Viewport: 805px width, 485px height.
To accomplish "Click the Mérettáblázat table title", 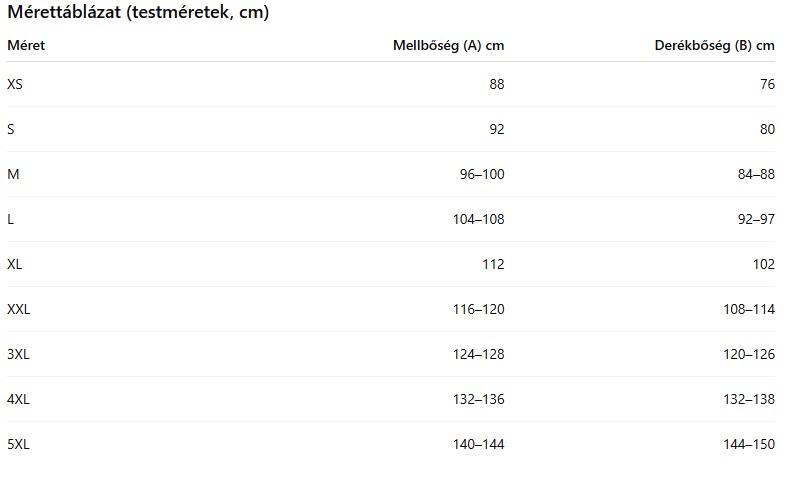I will (138, 13).
